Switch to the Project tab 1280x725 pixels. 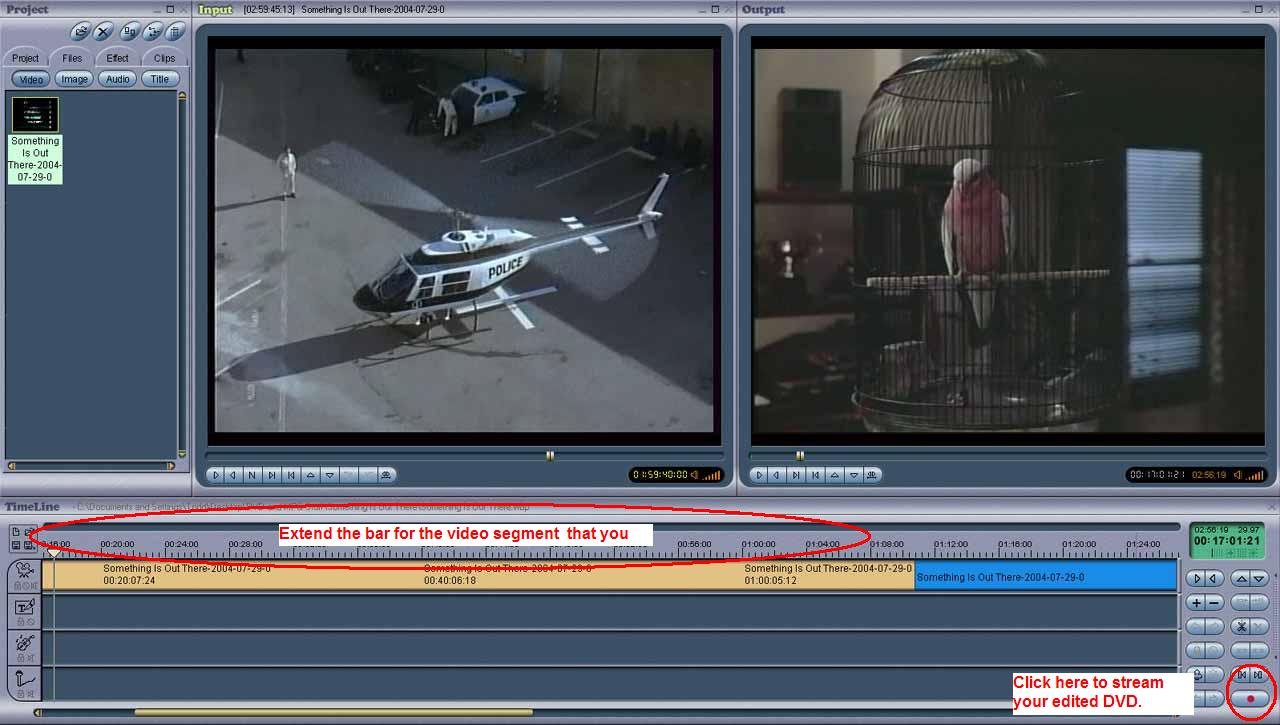26,58
